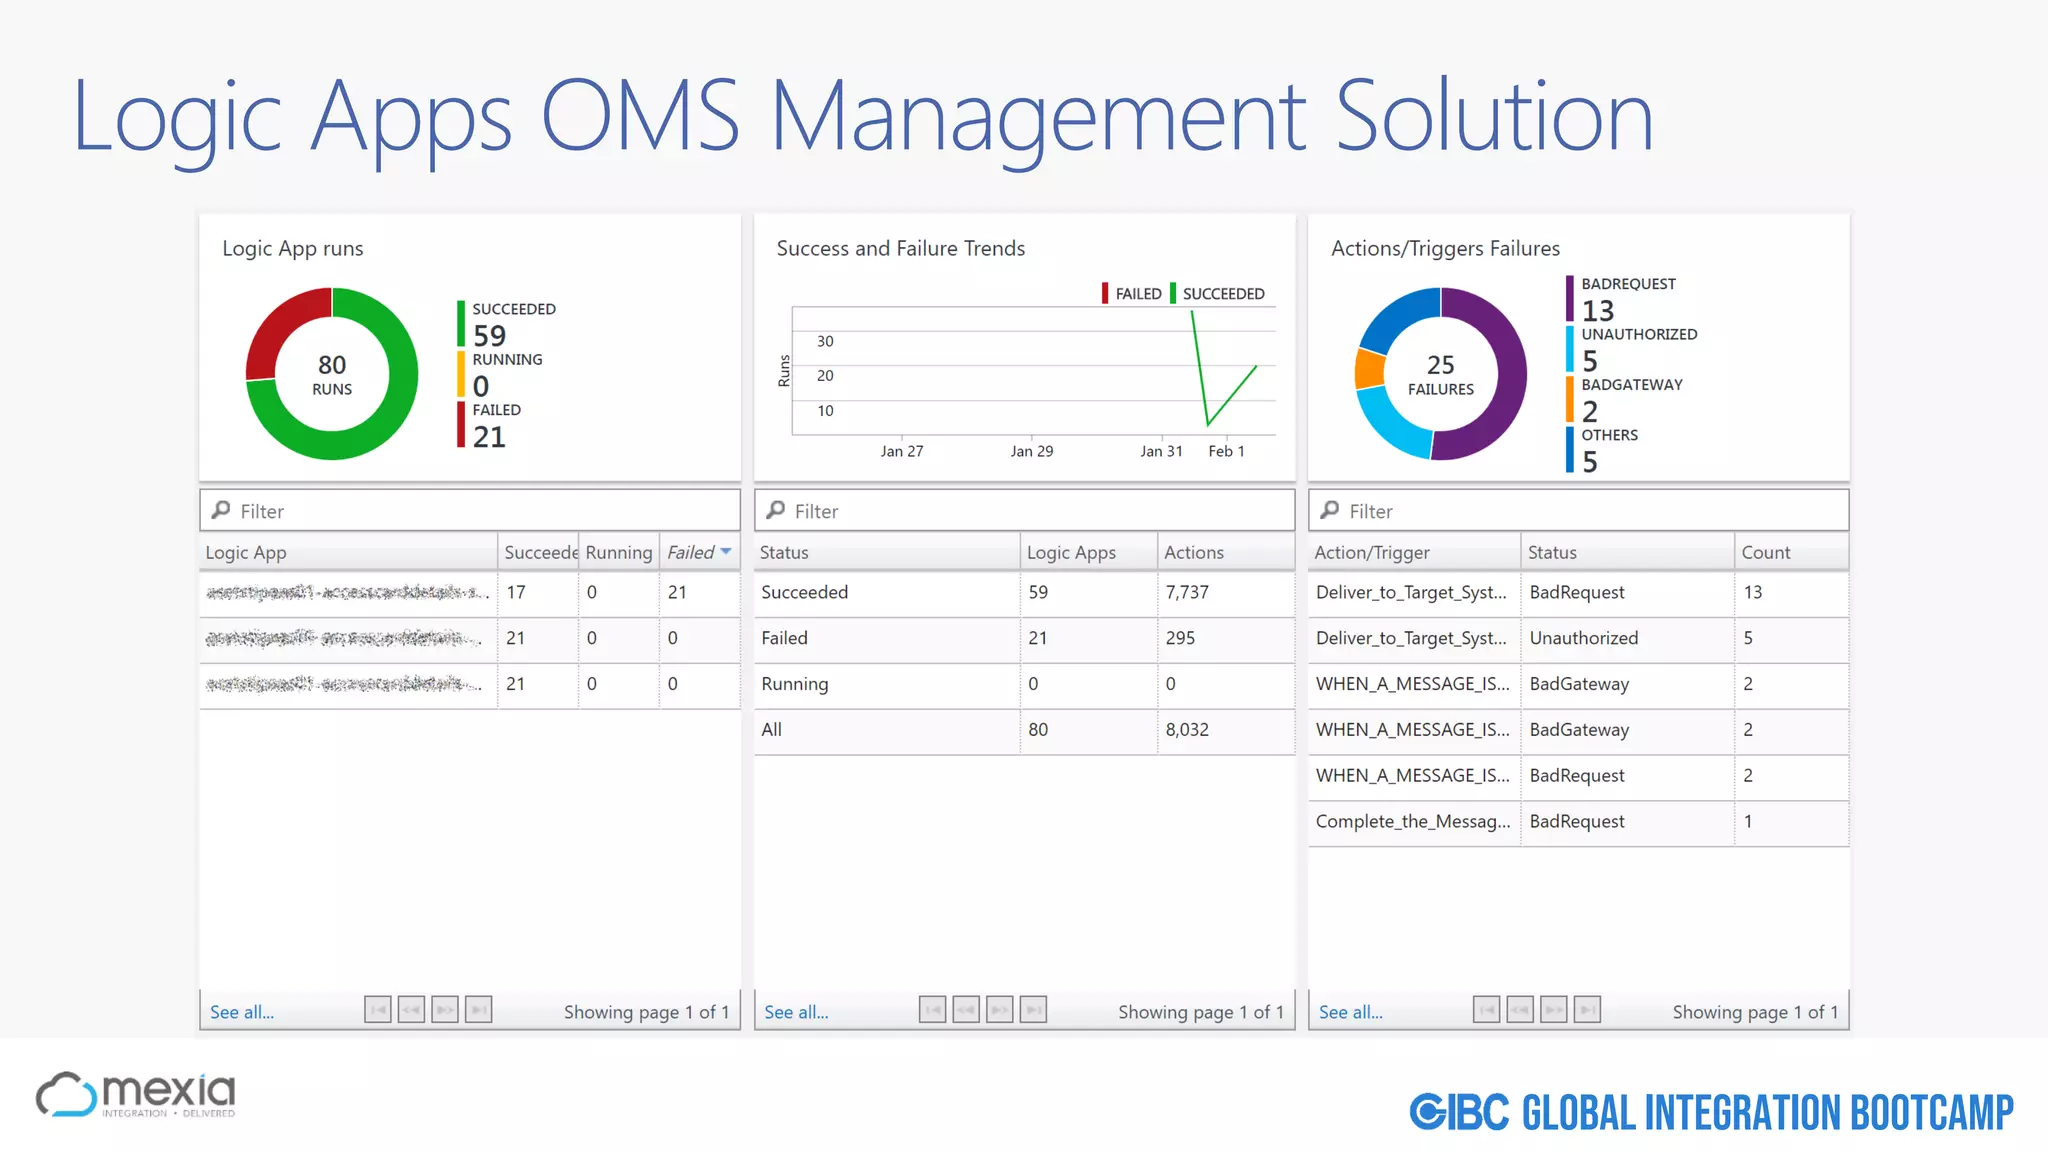The width and height of the screenshot is (2048, 1152).
Task: Click the Action/Trigger column header
Action: pos(1372,552)
